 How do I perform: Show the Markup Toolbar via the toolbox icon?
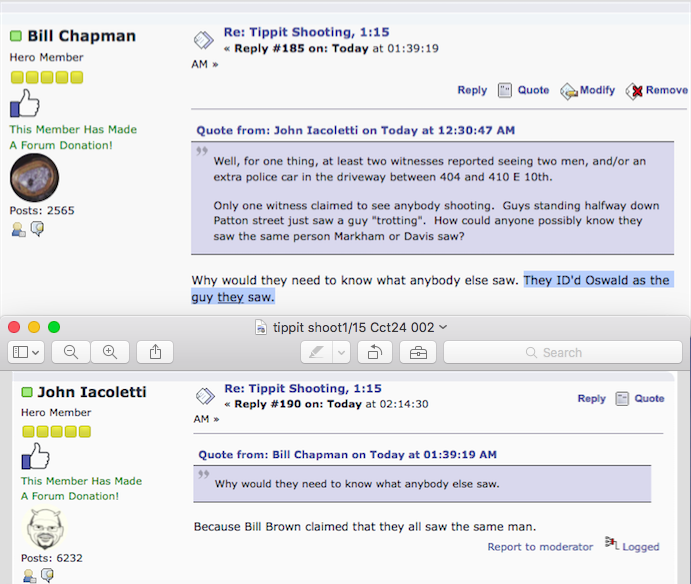click(x=418, y=352)
